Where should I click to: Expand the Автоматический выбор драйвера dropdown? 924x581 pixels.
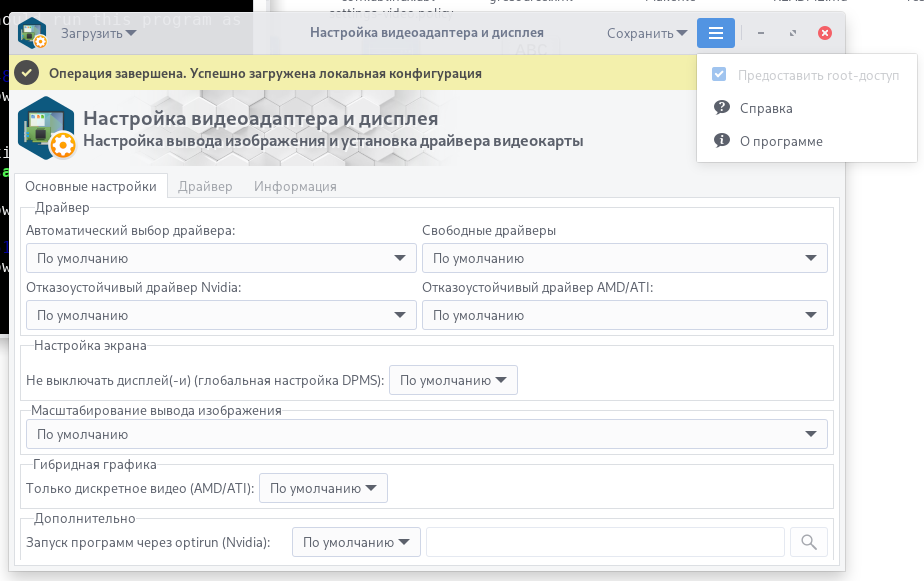[221, 258]
